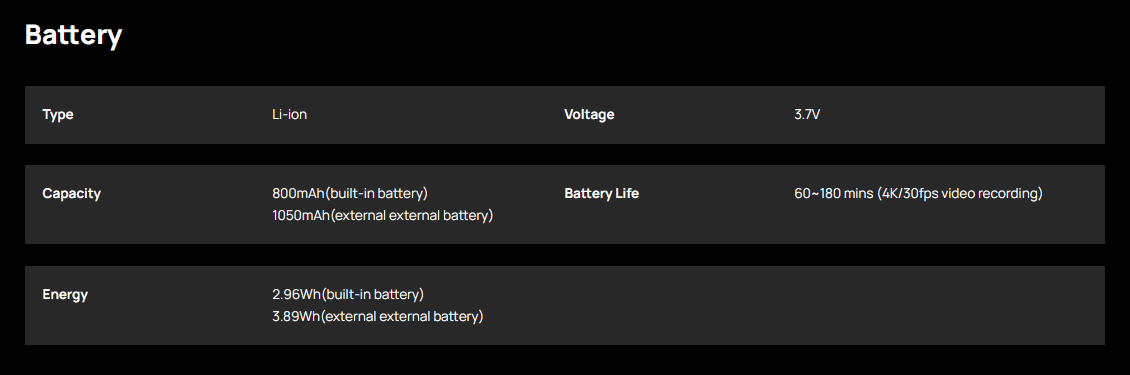Click the 800mAh built-in battery text
Screen dimensions: 1130x375
[x=350, y=194]
